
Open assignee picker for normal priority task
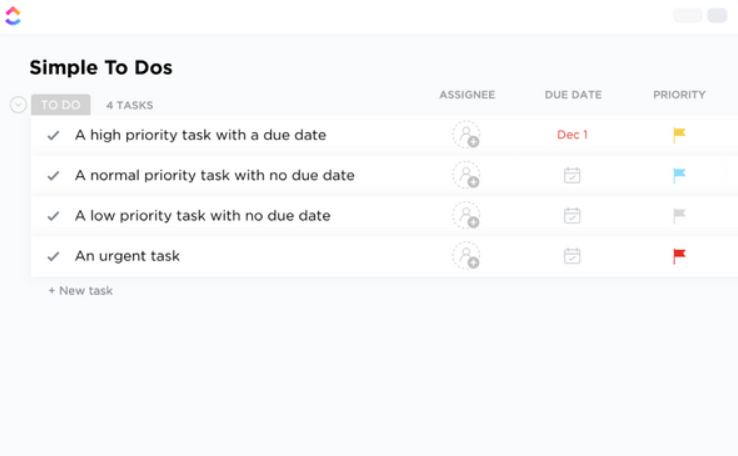click(466, 176)
